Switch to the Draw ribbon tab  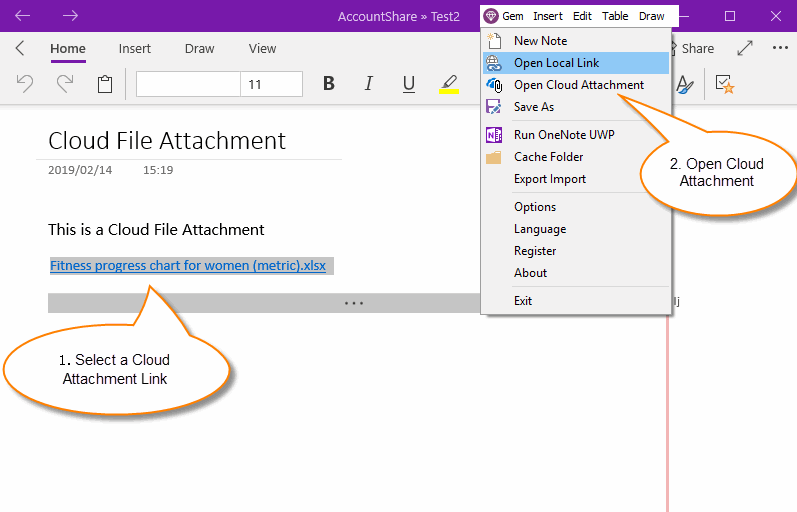(x=199, y=48)
